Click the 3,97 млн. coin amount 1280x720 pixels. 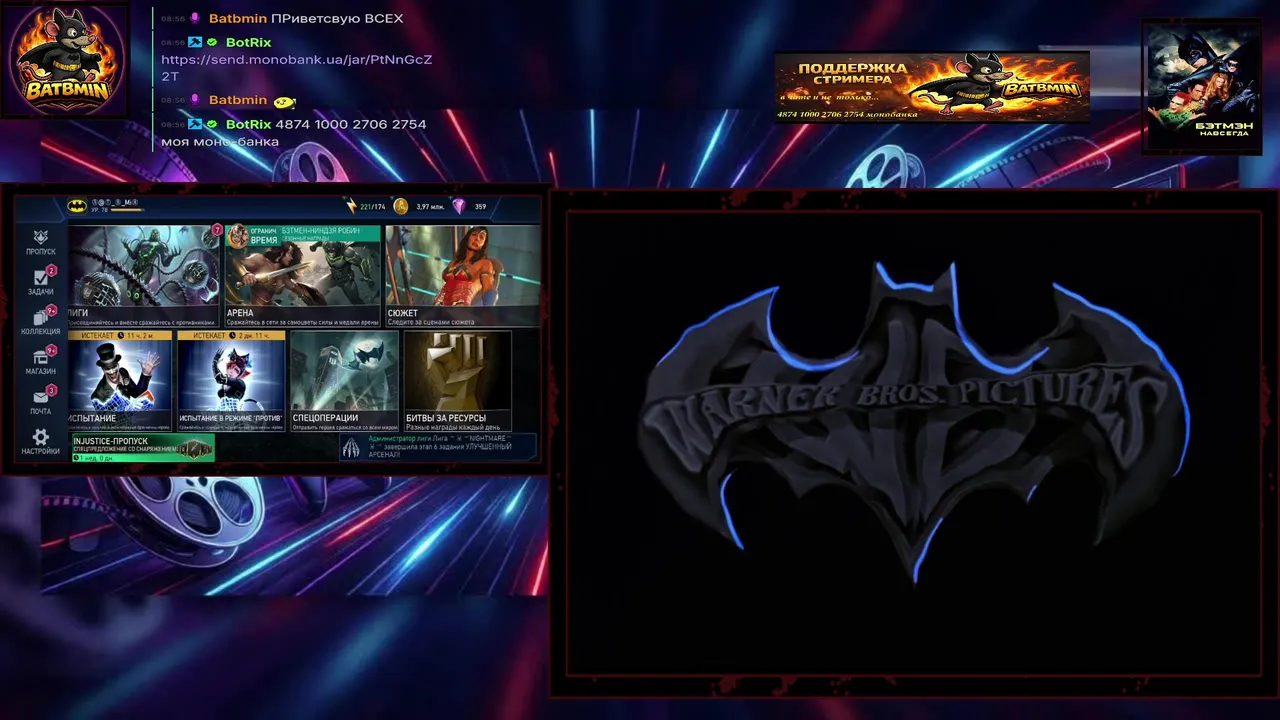click(x=430, y=207)
